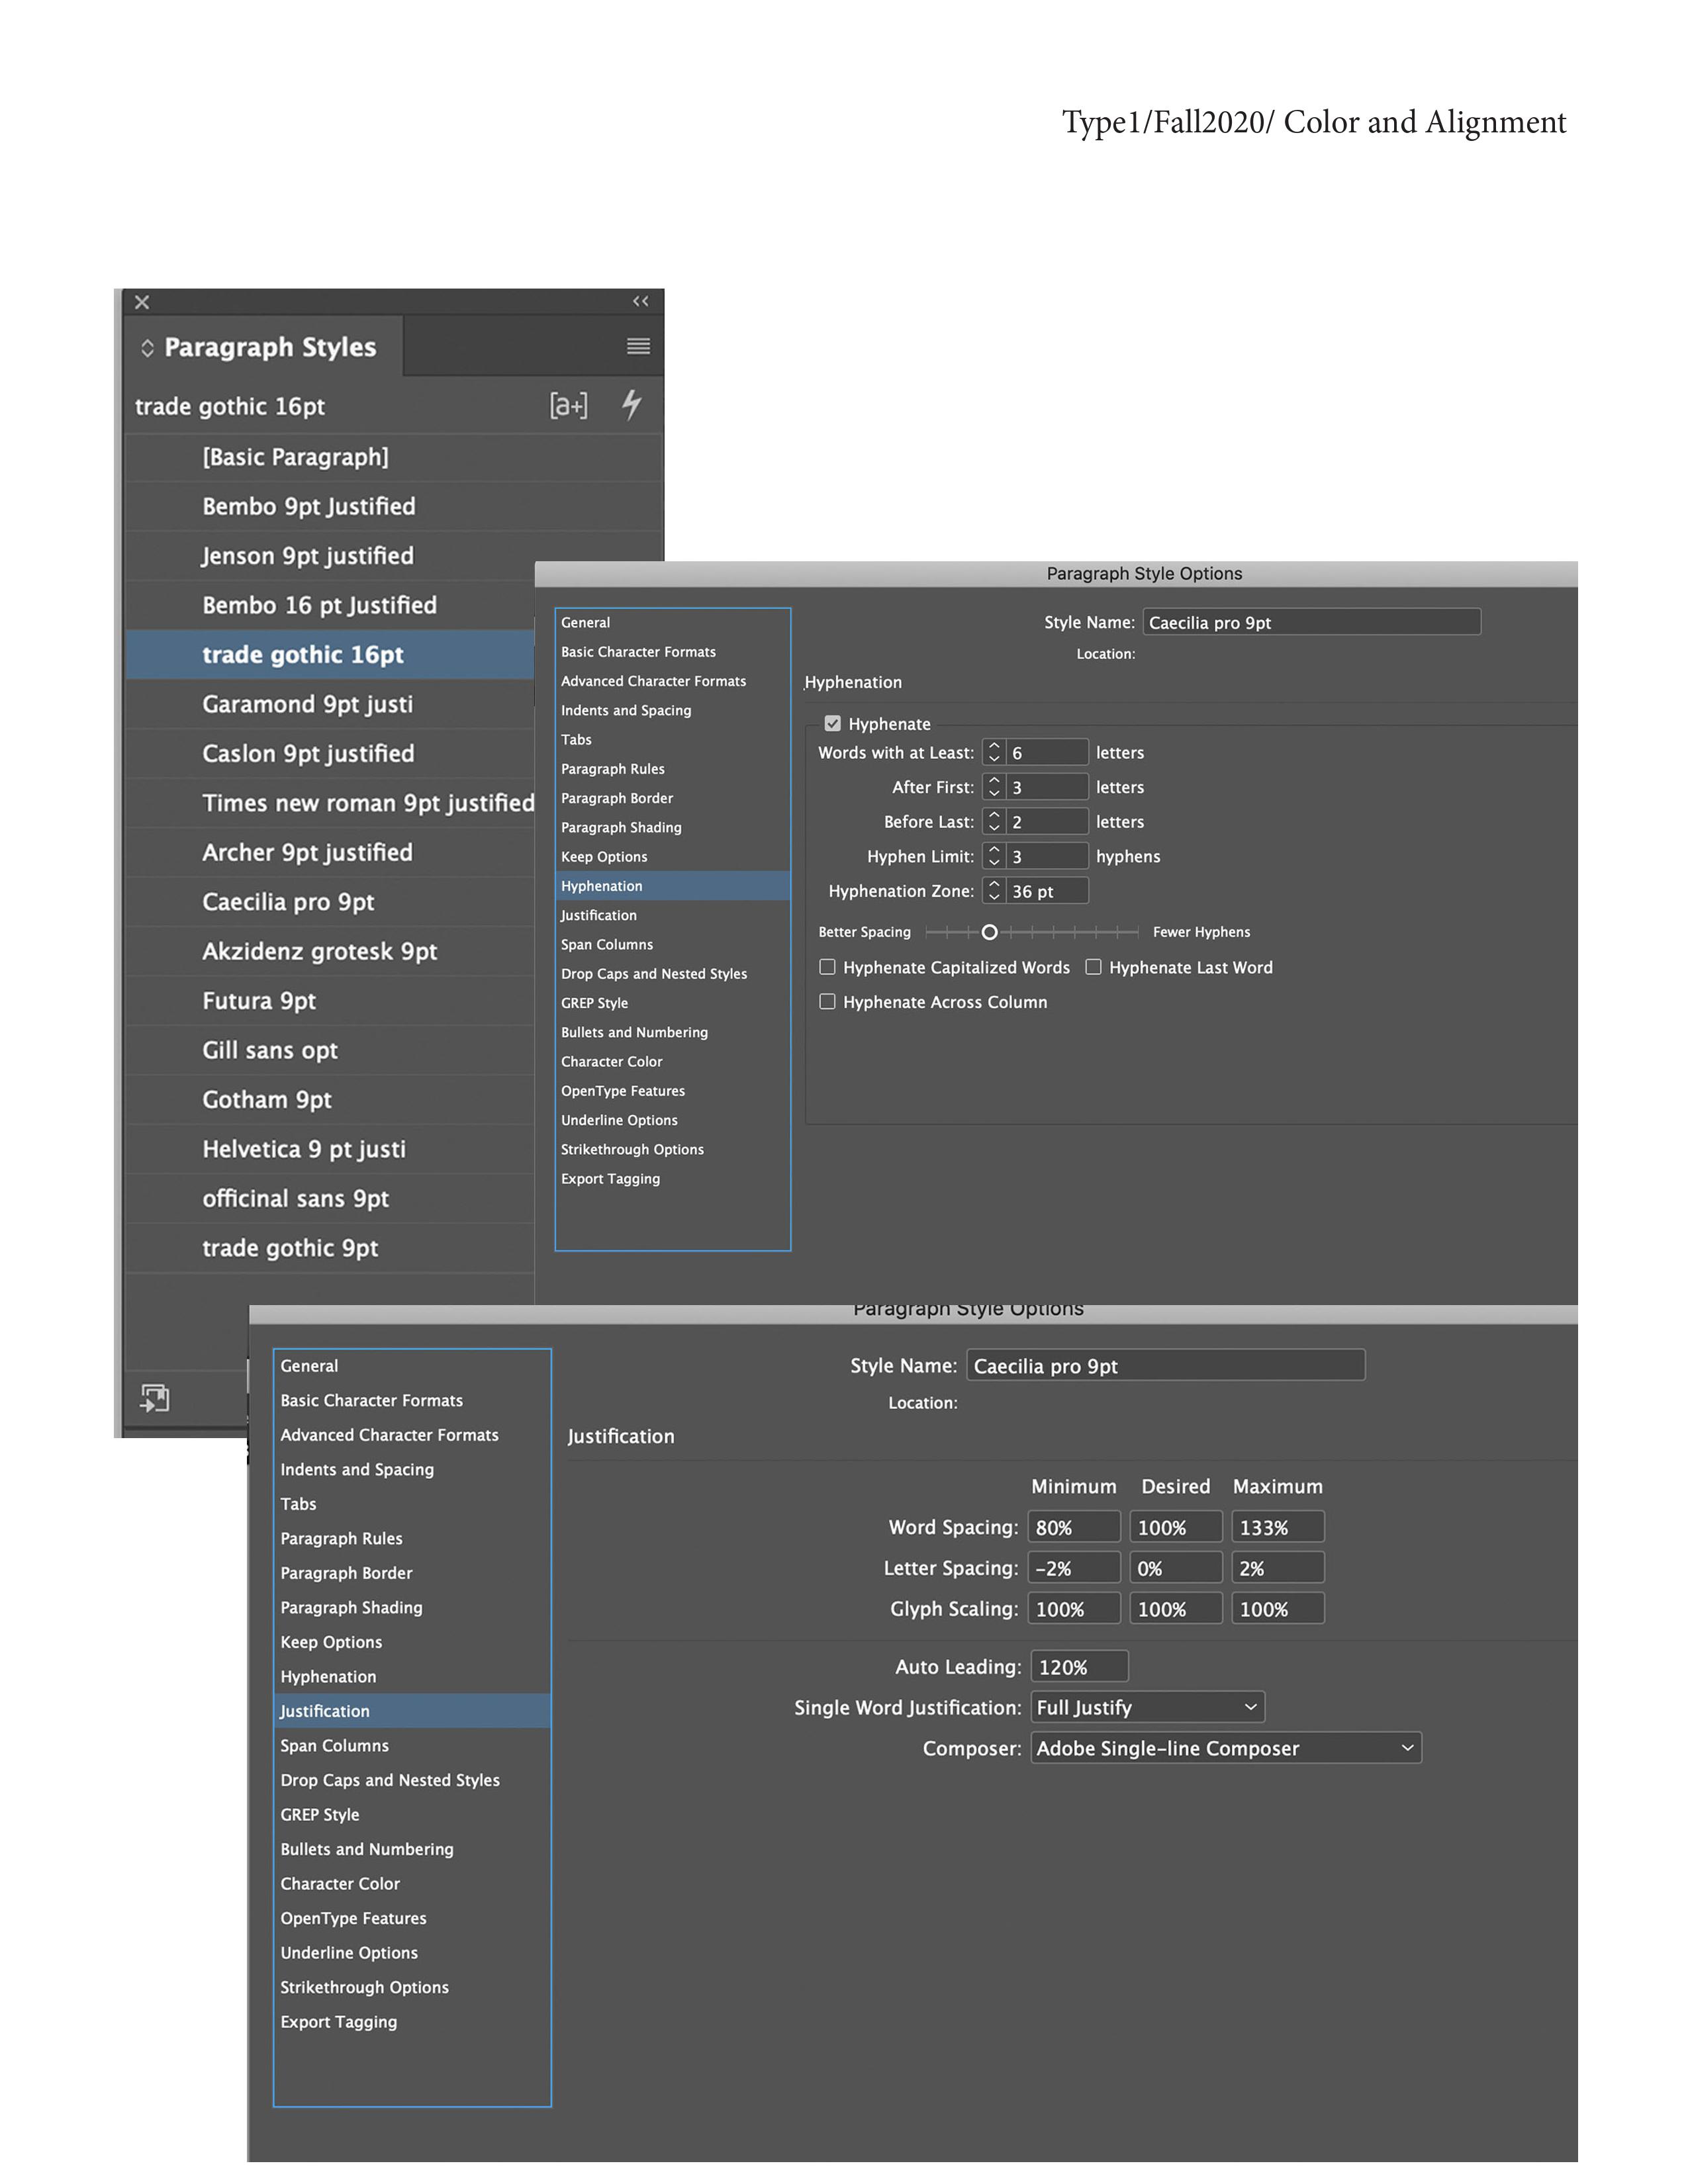Image resolution: width=1688 pixels, height=2184 pixels.
Task: Select the Caecilia pro 9pt paragraph style
Action: pos(288,902)
